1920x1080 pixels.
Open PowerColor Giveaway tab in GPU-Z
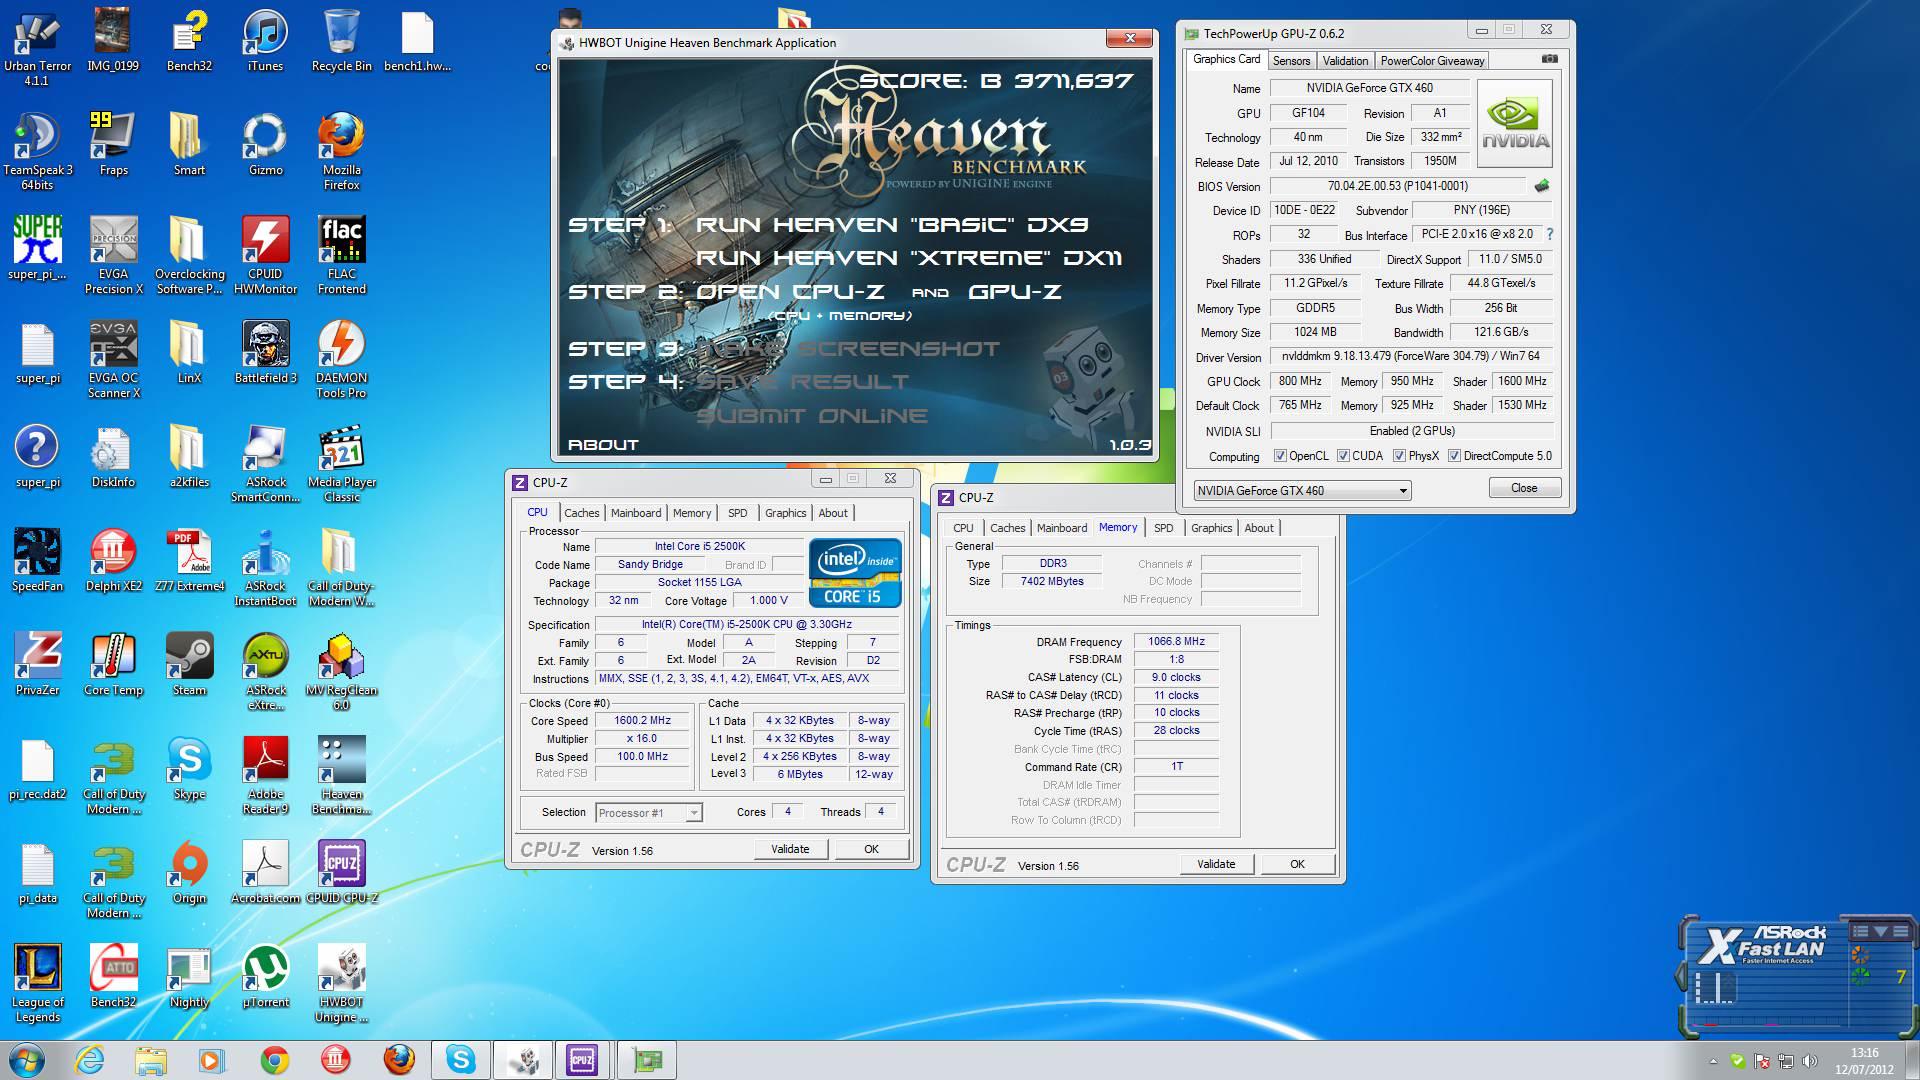point(1432,61)
